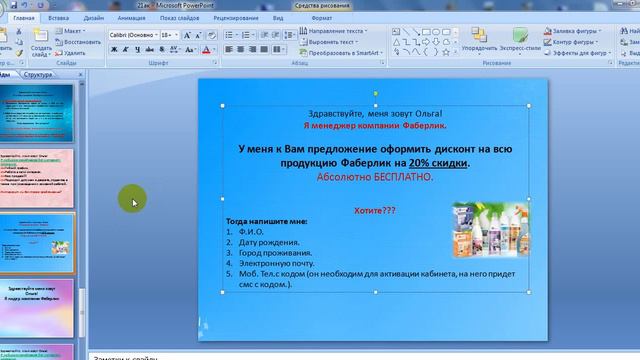Pick the Right Arrow block shape

(426, 42)
